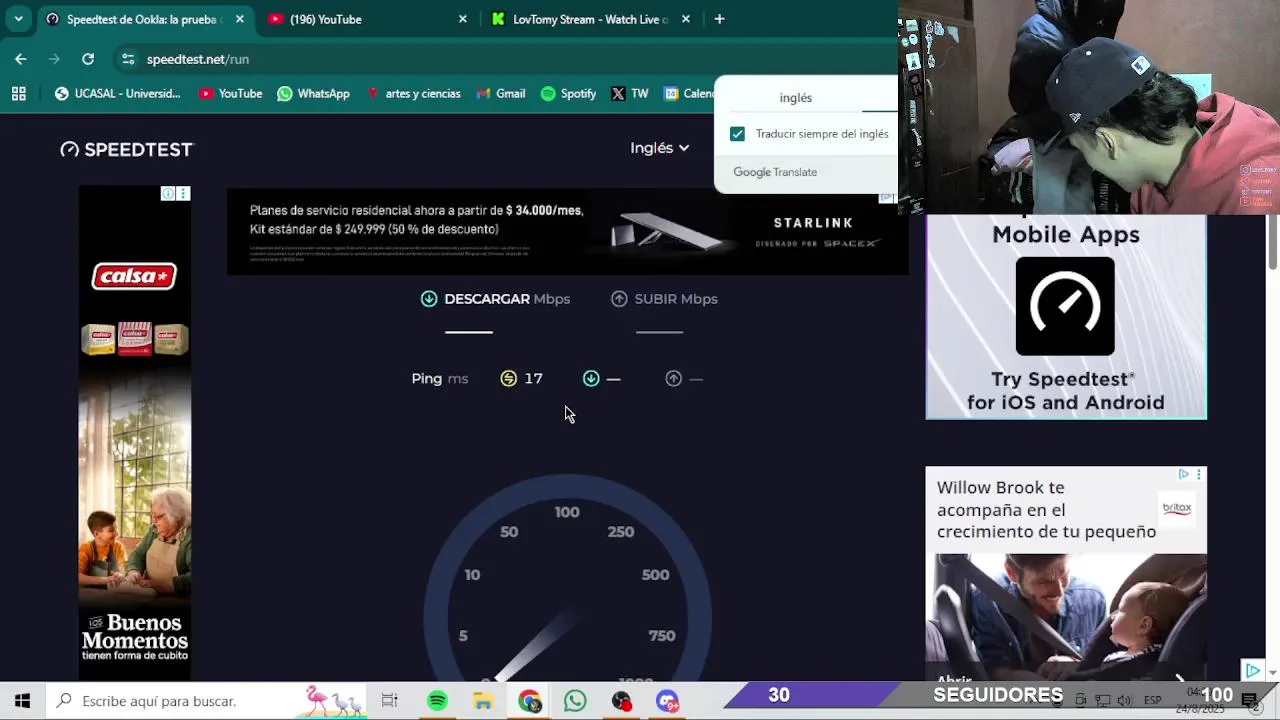This screenshot has width=1280, height=720.
Task: Close the YouTube browser tab
Action: click(x=462, y=19)
